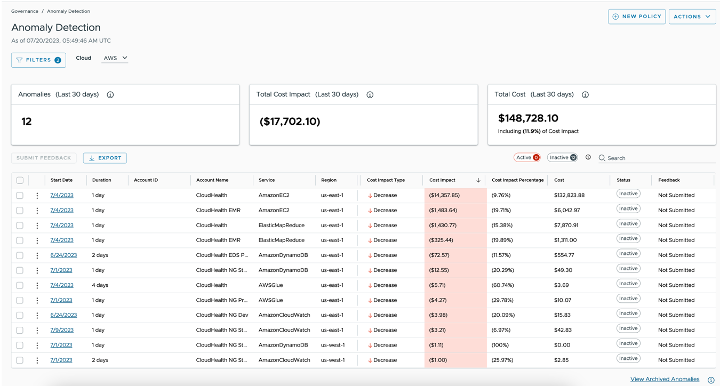Click info icon beside Anomalies heading
This screenshot has width=720, height=386.
[x=110, y=95]
